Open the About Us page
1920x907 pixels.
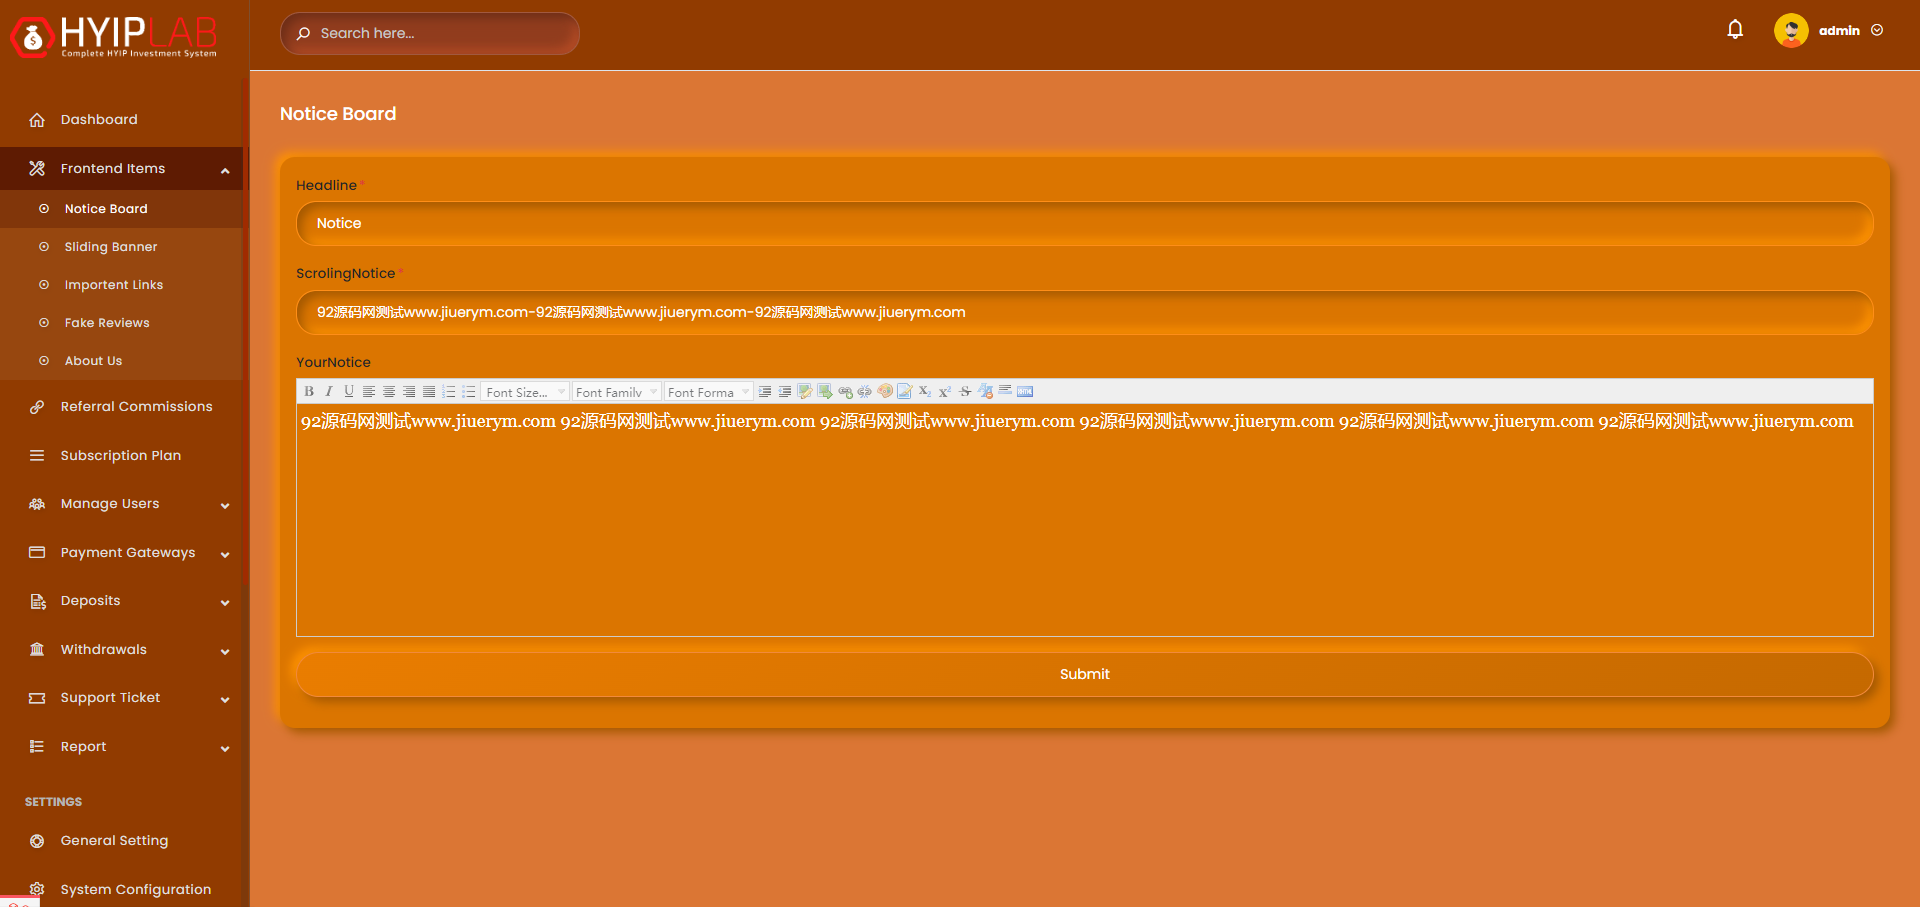click(x=121, y=361)
